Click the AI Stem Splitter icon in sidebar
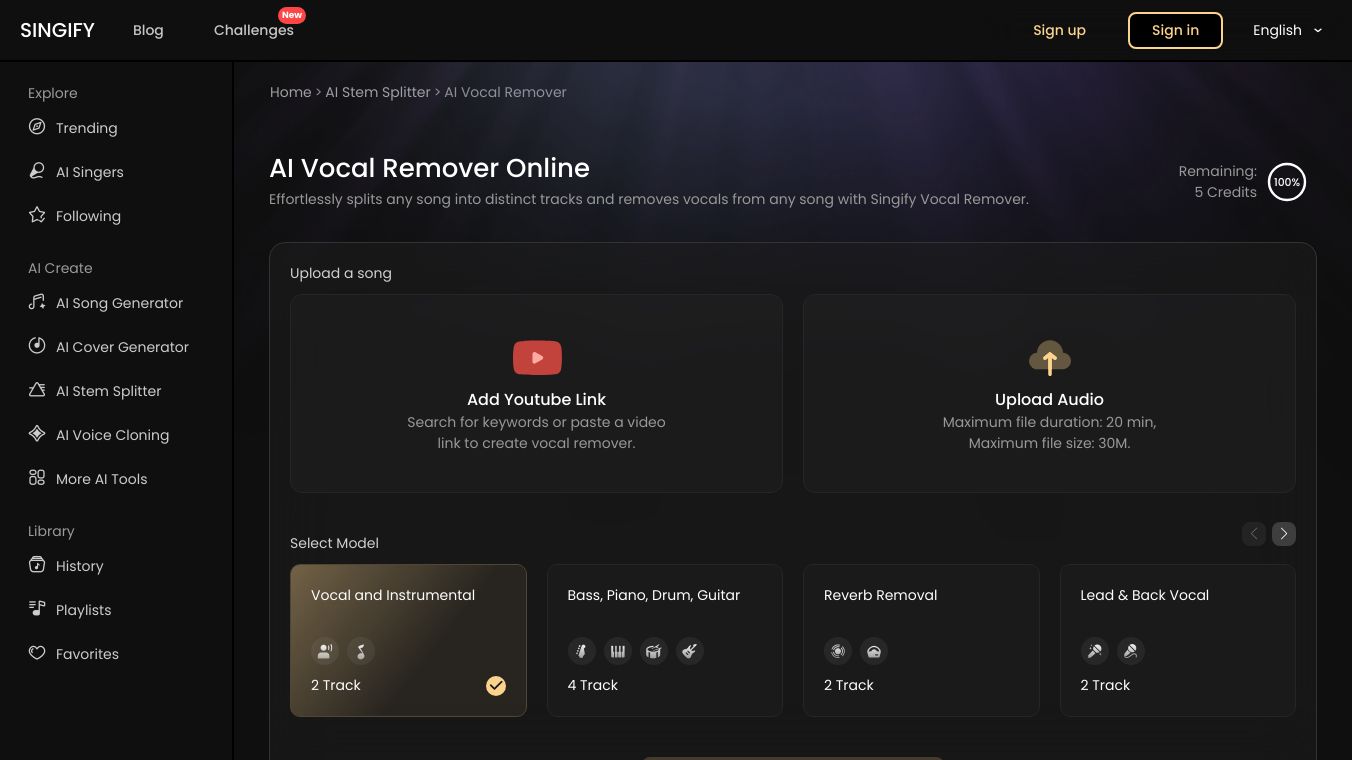1352x760 pixels. (37, 390)
